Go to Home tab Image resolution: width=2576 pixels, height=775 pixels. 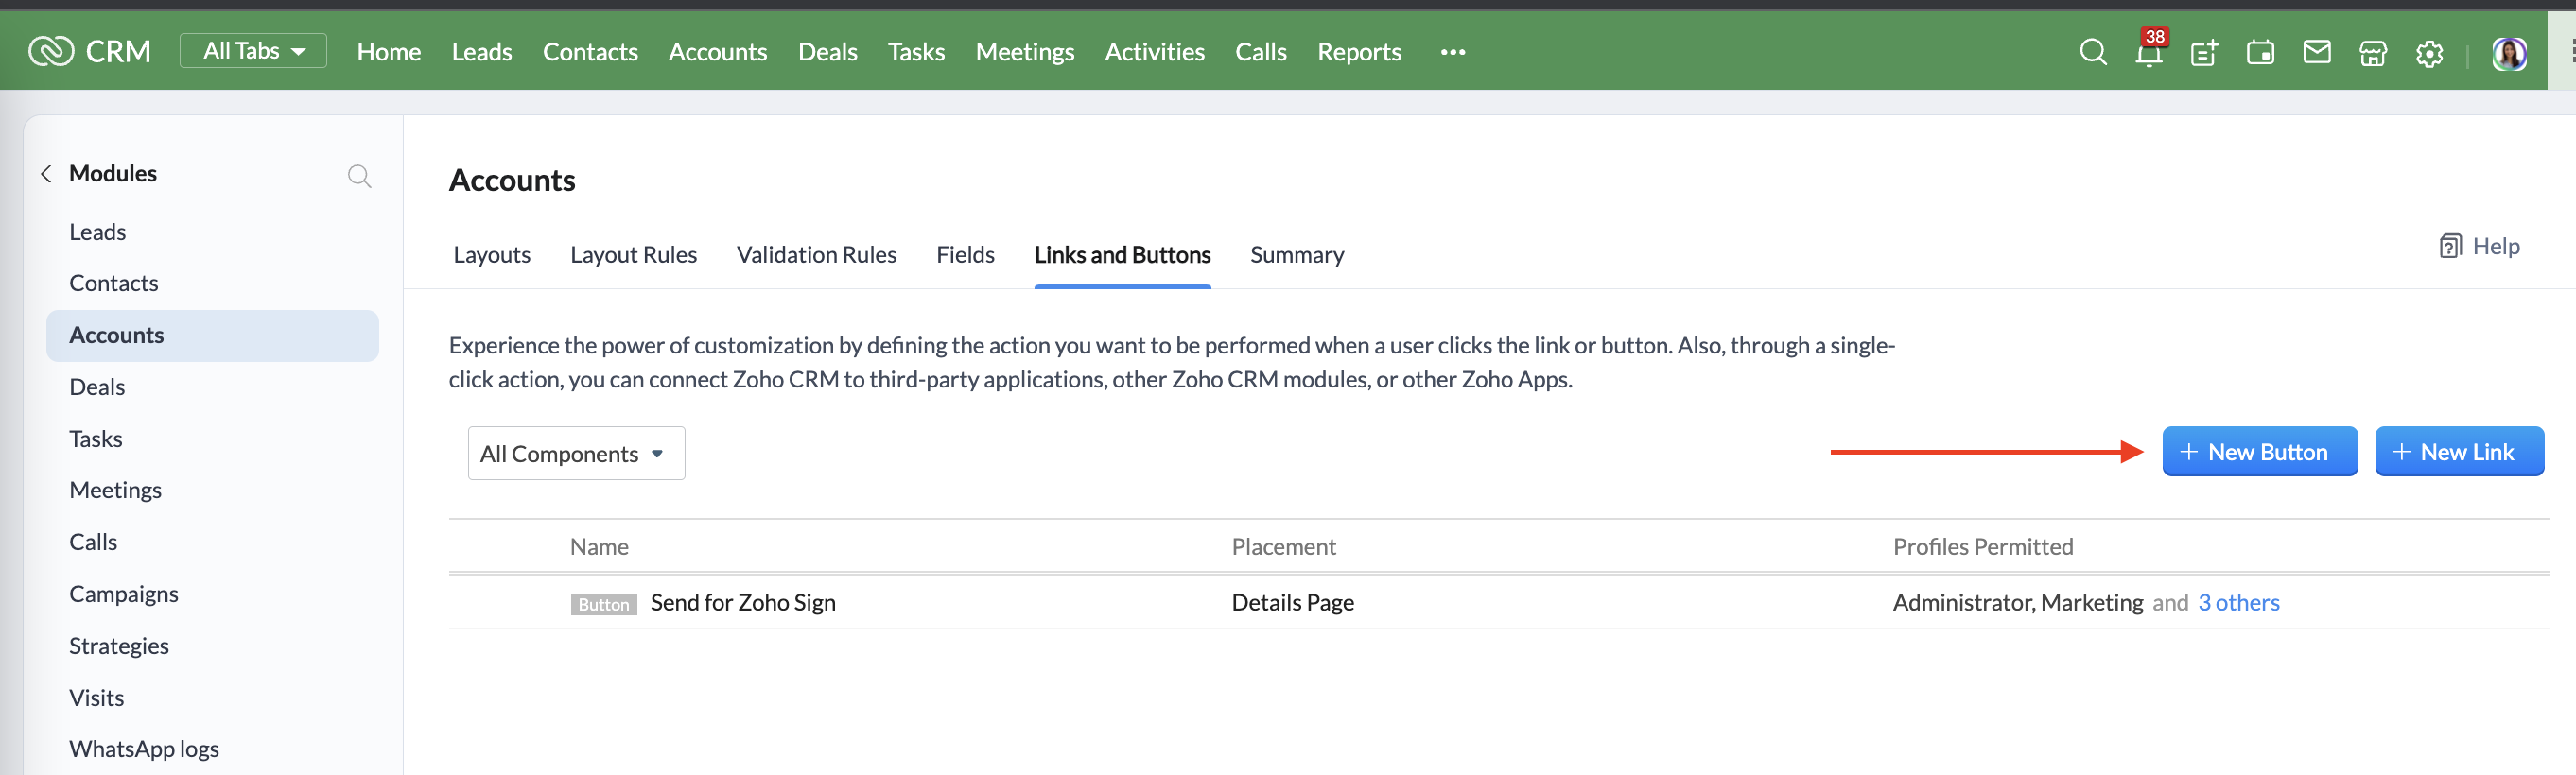click(x=389, y=52)
